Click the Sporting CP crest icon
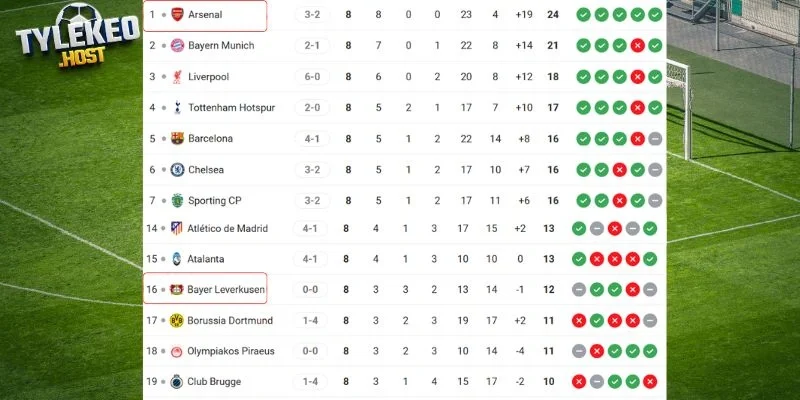This screenshot has height=400, width=800. pos(177,200)
